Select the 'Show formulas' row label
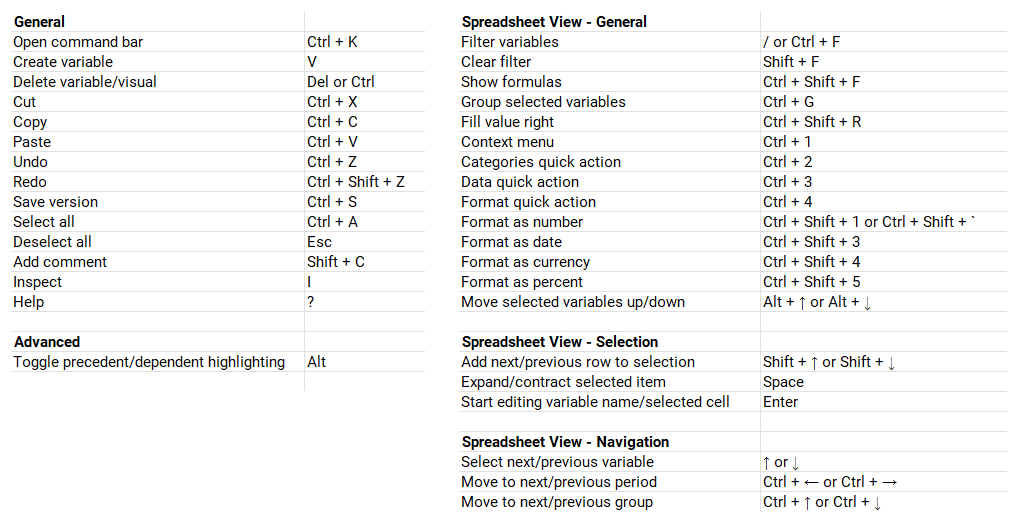1015x525 pixels. [x=511, y=82]
